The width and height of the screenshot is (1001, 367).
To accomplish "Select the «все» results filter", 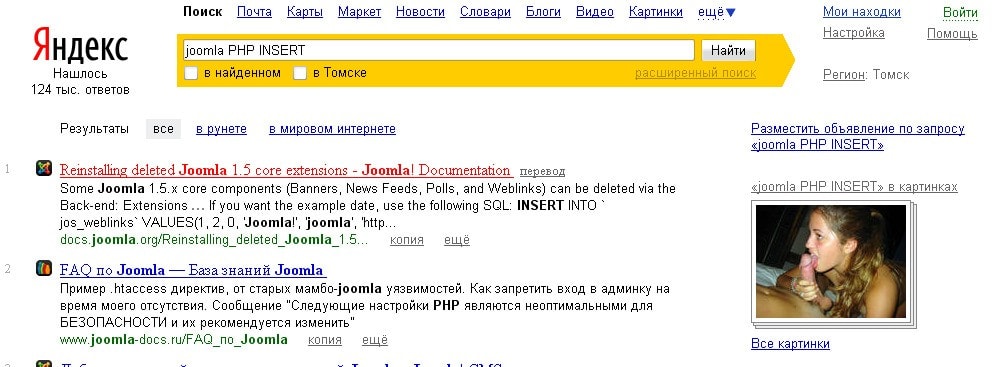I will (x=163, y=129).
